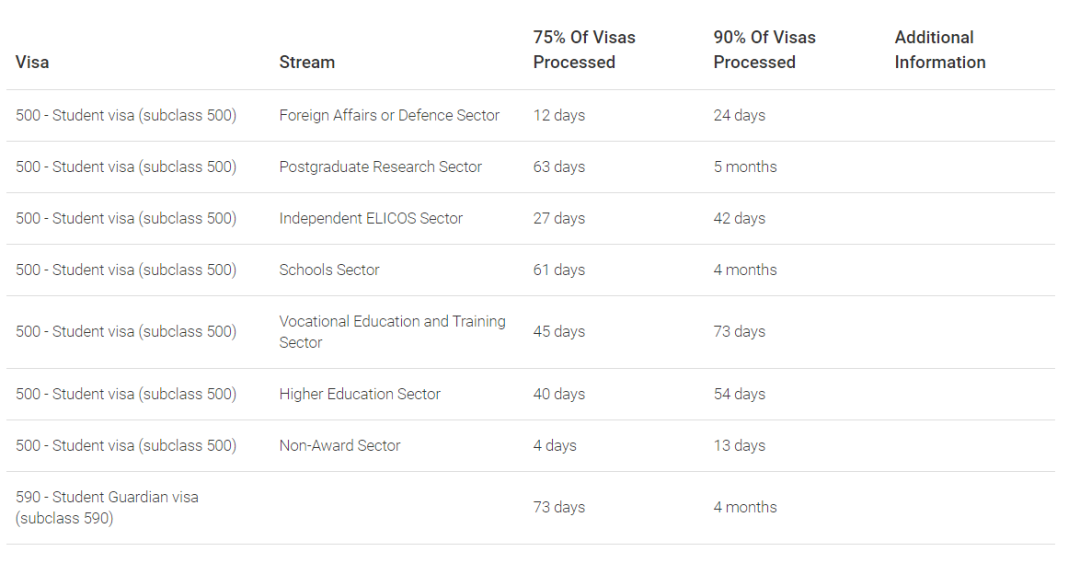This screenshot has width=1080, height=563.
Task: Click the Higher Education Sector stream
Action: click(x=359, y=394)
